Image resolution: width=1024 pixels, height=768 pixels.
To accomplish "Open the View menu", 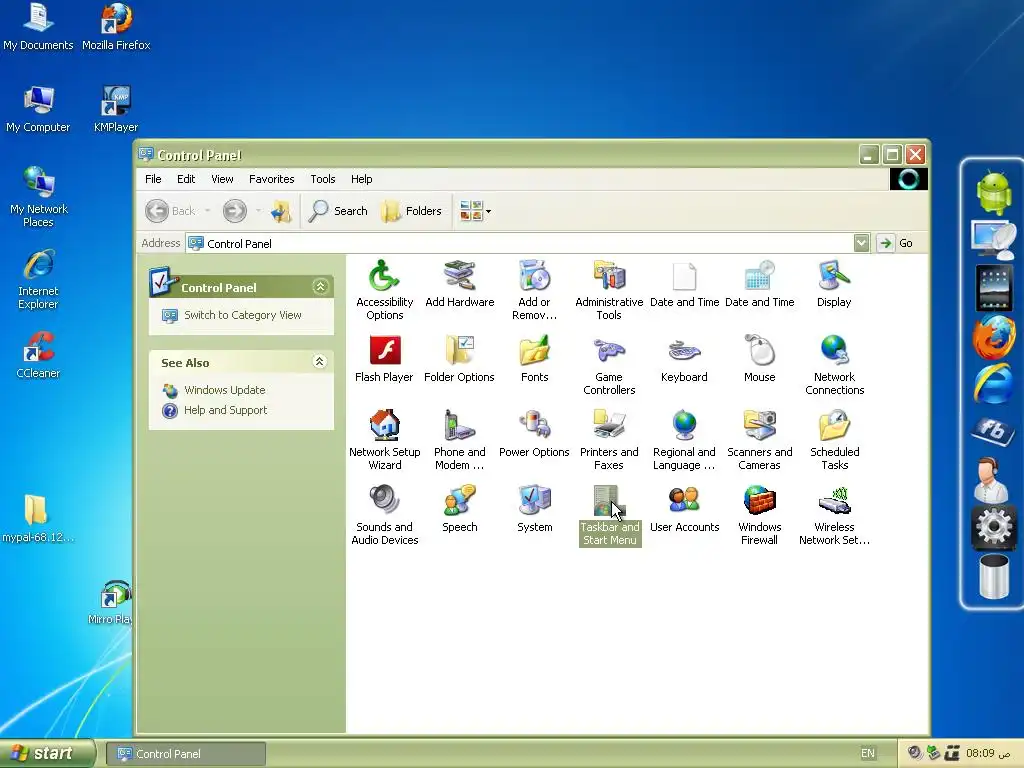I will pos(222,179).
